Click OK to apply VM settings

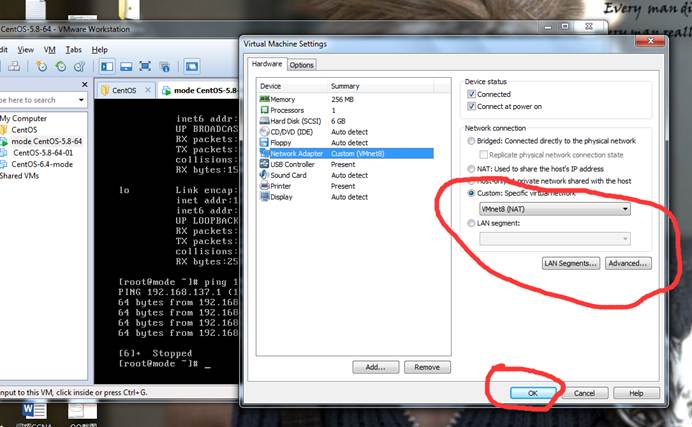pyautogui.click(x=533, y=393)
